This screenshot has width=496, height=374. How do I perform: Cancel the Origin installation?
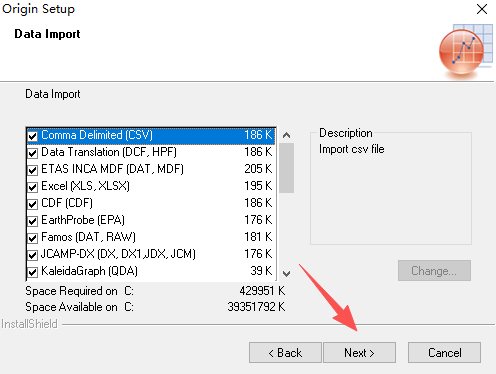click(x=444, y=352)
